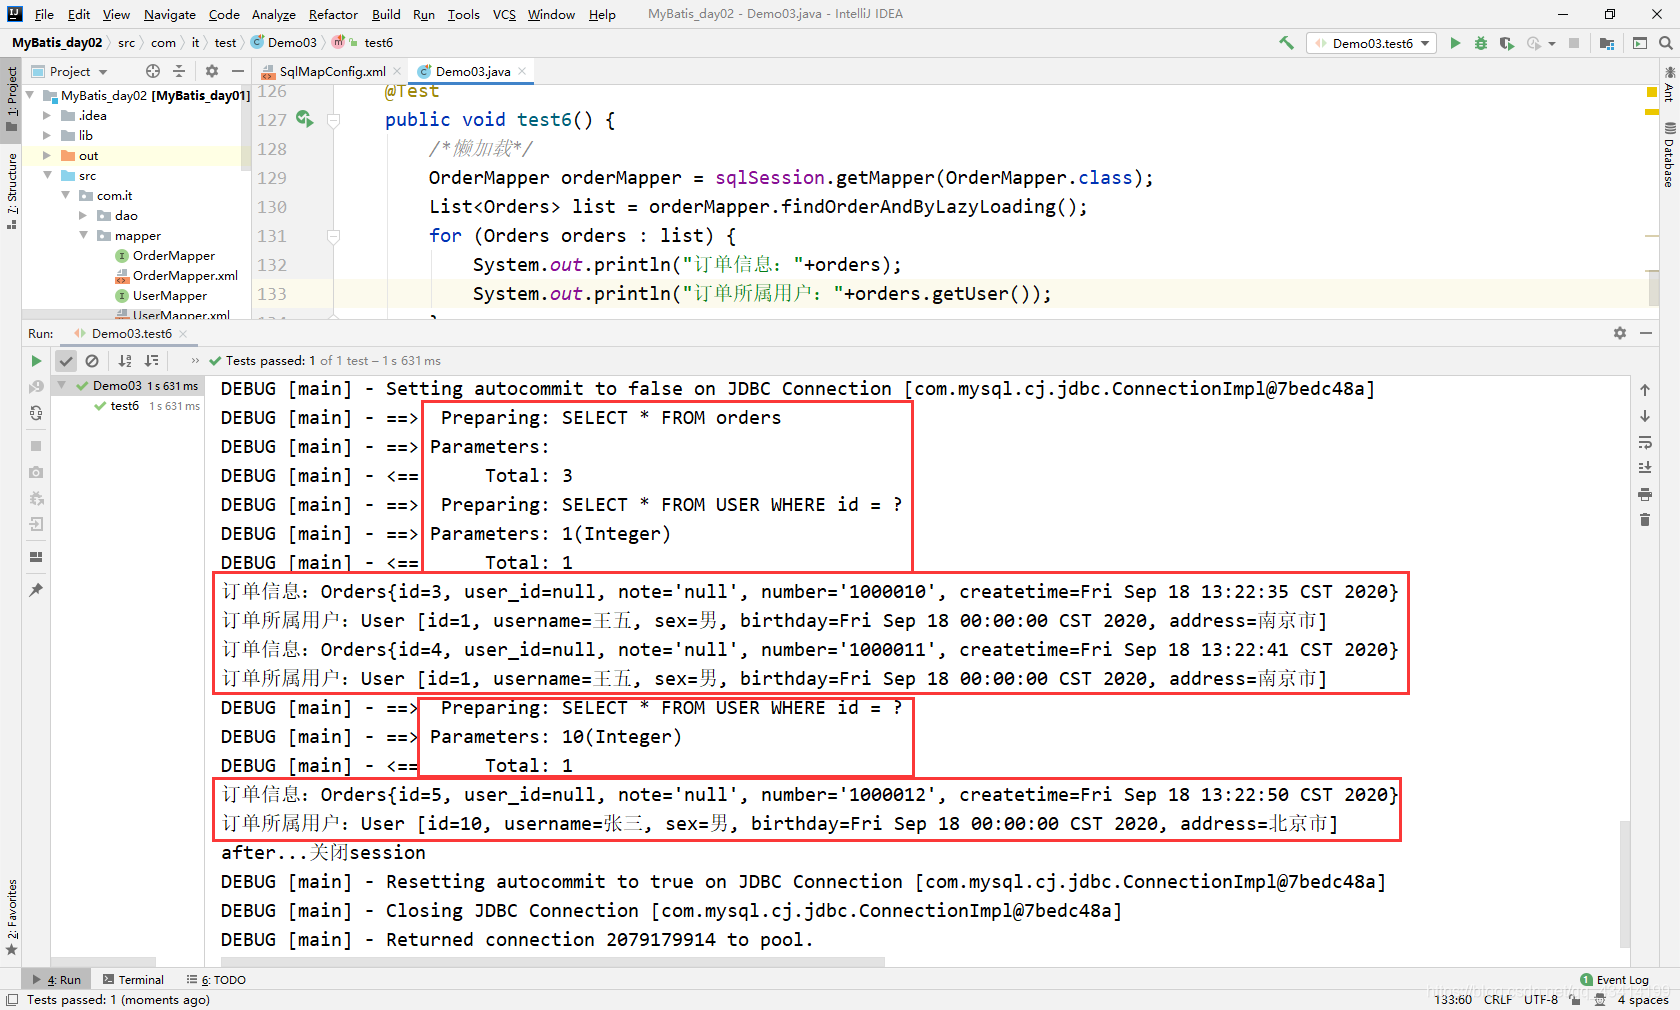Hide the Project panel with the minus icon
Screen dimensions: 1680x1010
237,71
